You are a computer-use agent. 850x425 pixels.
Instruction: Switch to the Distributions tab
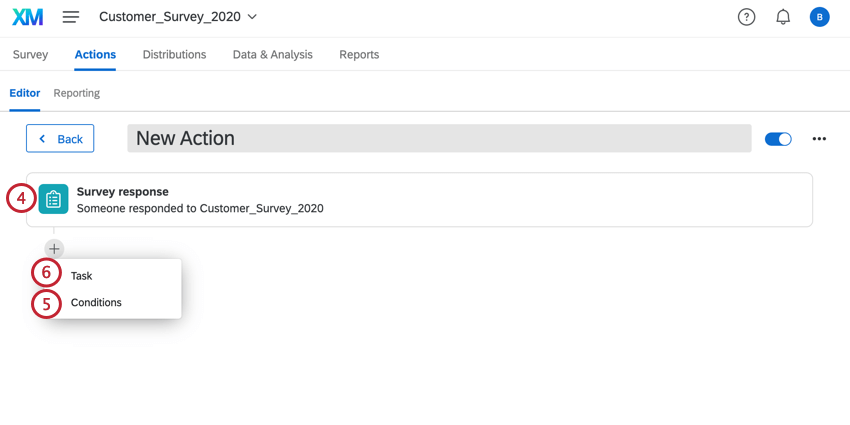pyautogui.click(x=175, y=54)
